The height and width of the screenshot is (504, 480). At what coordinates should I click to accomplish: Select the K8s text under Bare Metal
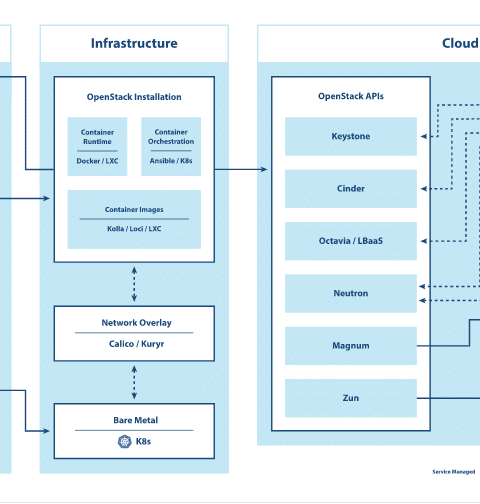[x=143, y=442]
